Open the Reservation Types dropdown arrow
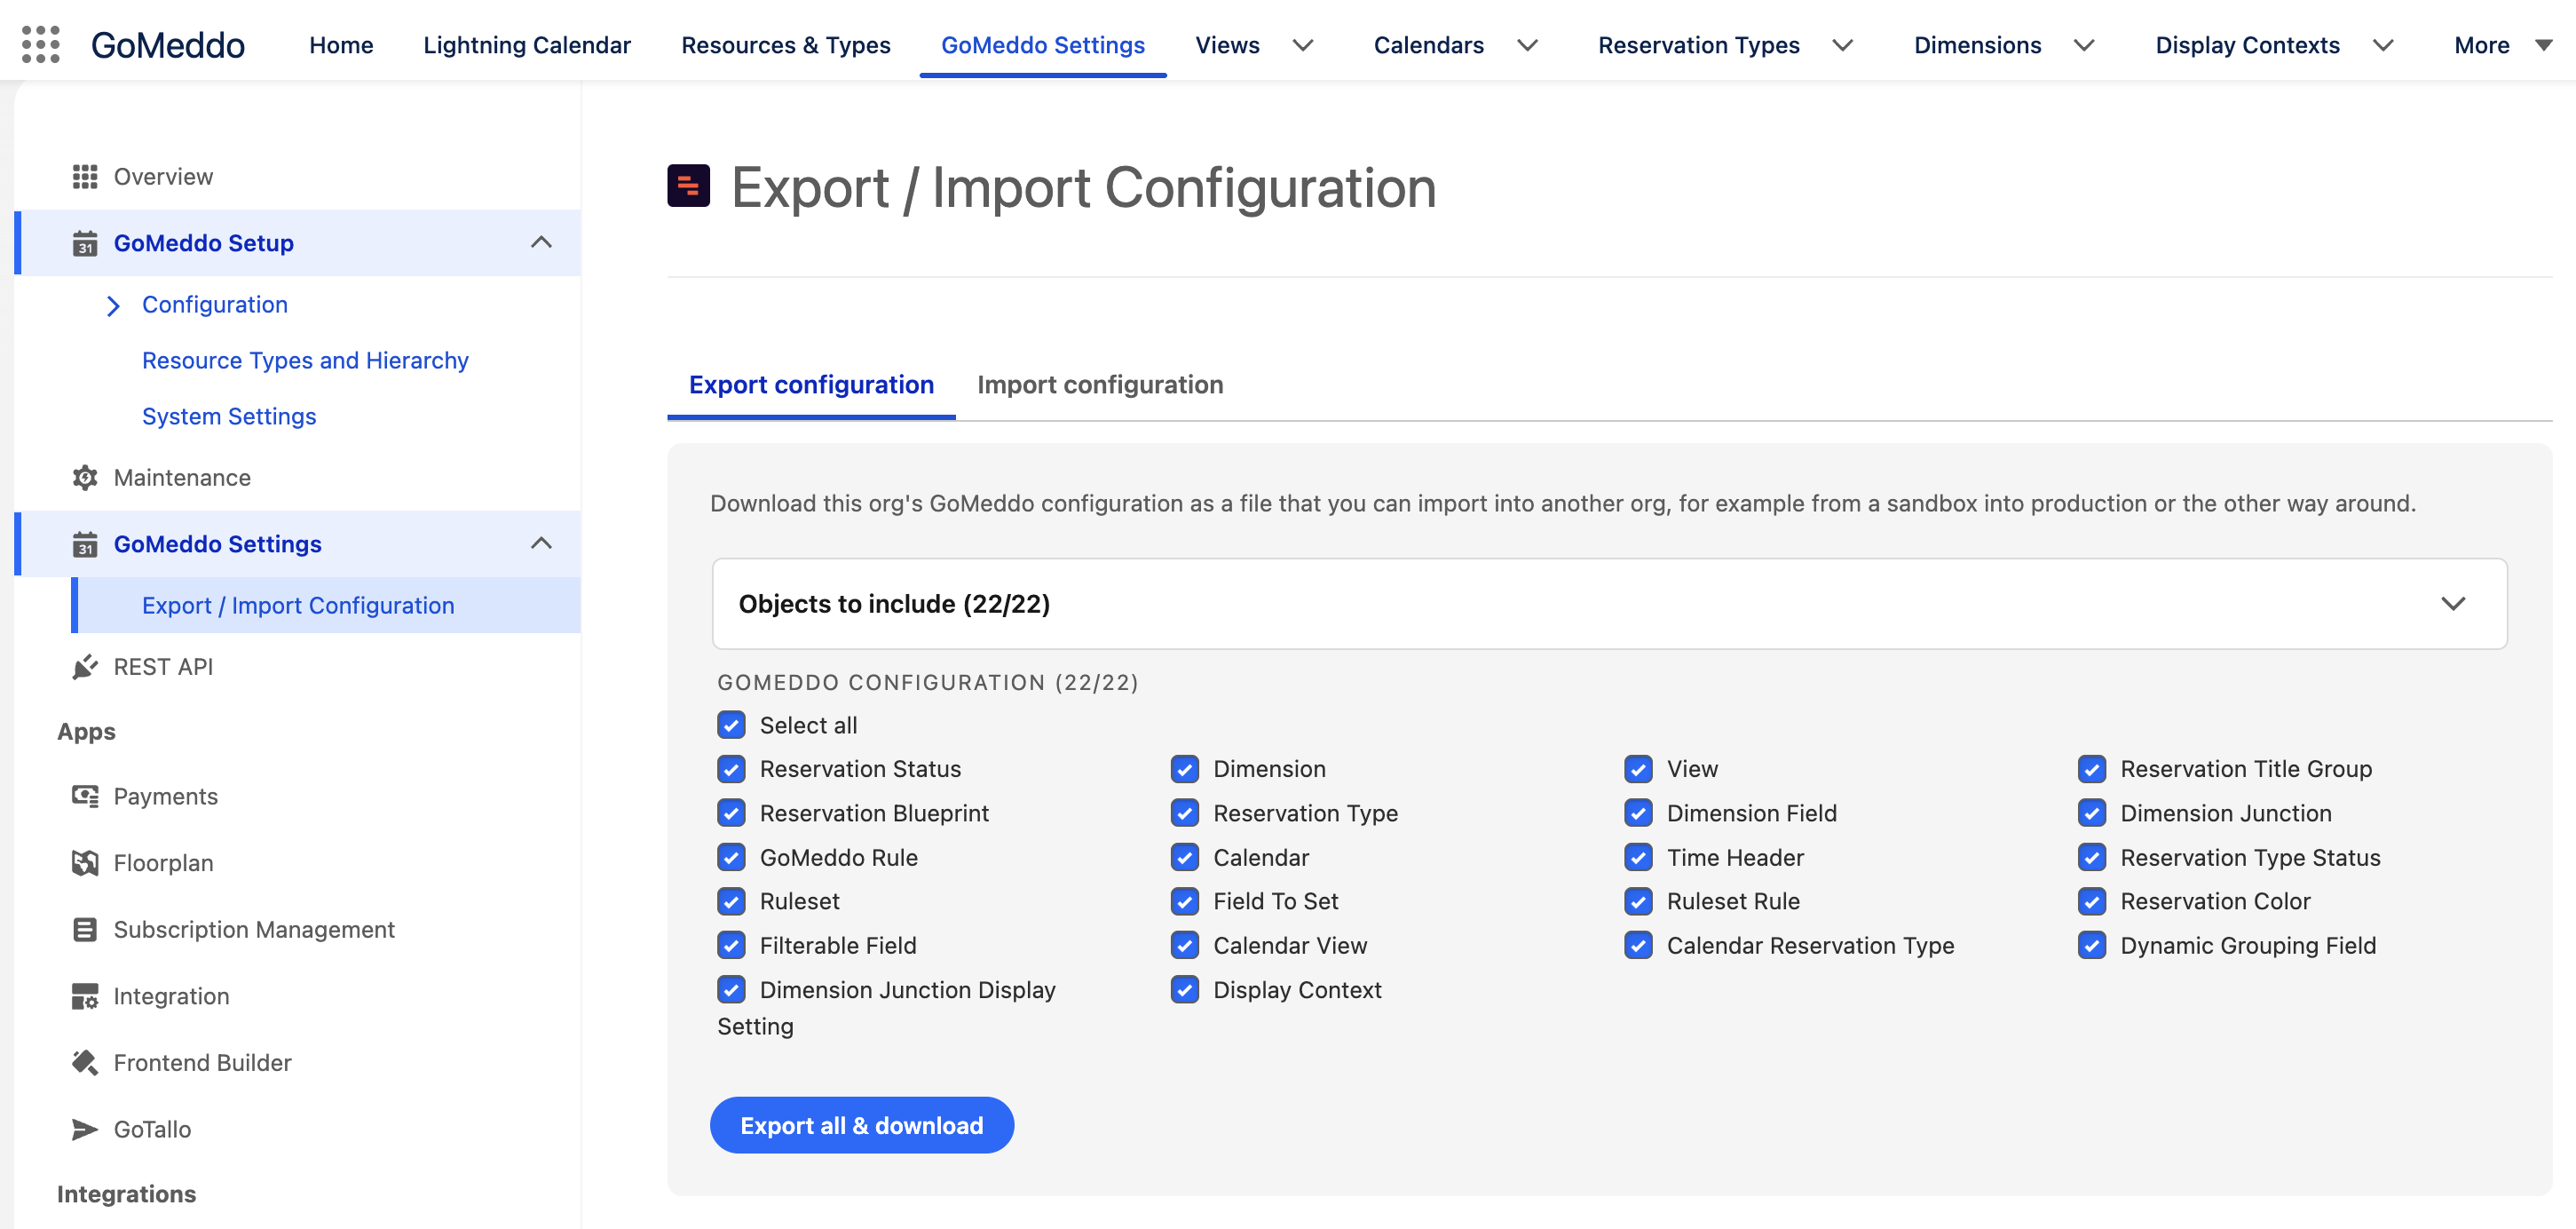 [x=1842, y=45]
